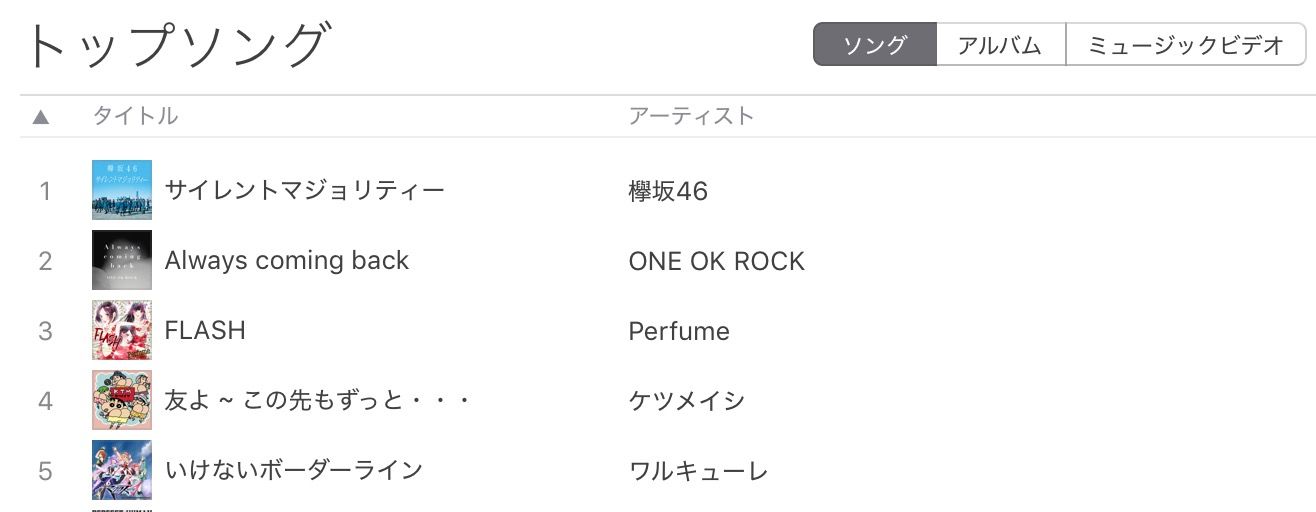This screenshot has width=1316, height=512.
Task: Open the song title Always coming back
Action: coord(287,260)
